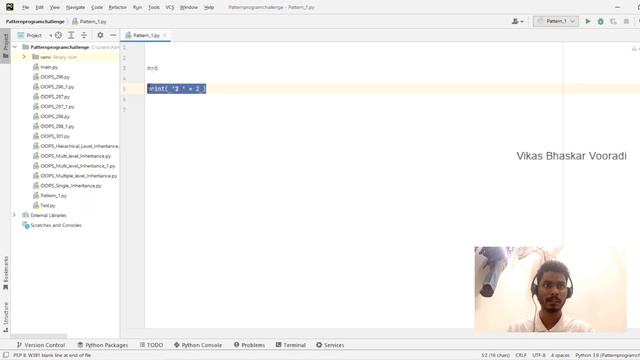
Task: Open the View menu
Action: pyautogui.click(x=54, y=7)
